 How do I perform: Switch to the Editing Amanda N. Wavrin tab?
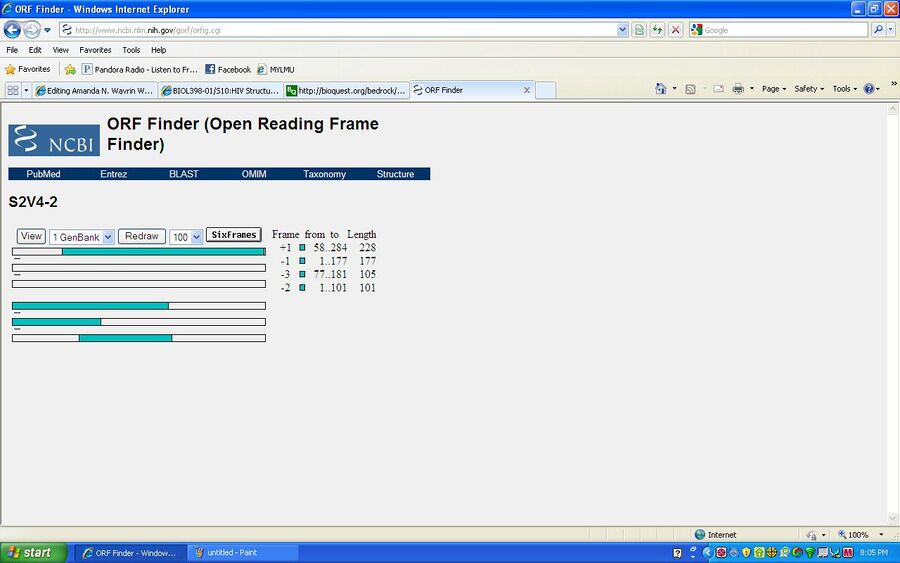(x=94, y=90)
